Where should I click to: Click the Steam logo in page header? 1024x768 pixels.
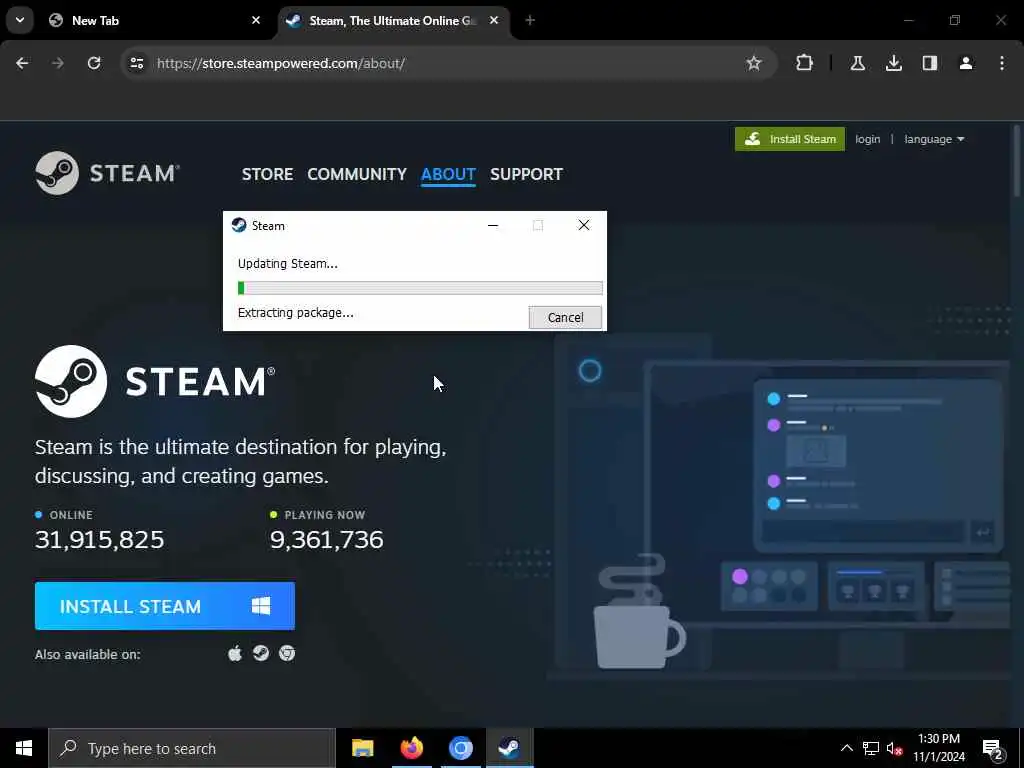108,173
